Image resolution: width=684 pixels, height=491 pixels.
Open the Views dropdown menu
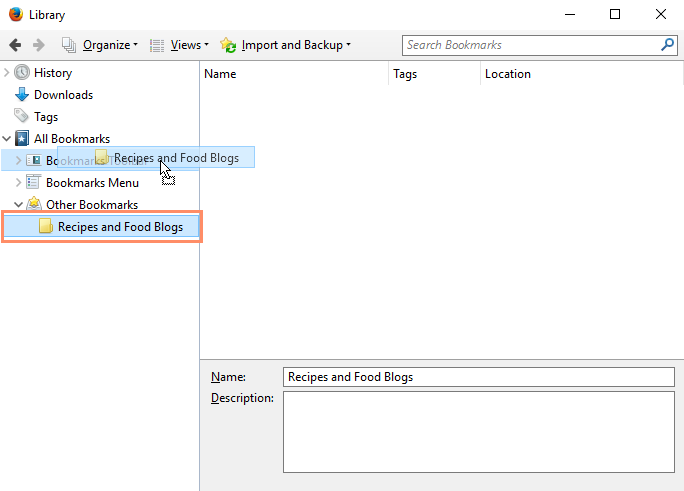point(180,45)
